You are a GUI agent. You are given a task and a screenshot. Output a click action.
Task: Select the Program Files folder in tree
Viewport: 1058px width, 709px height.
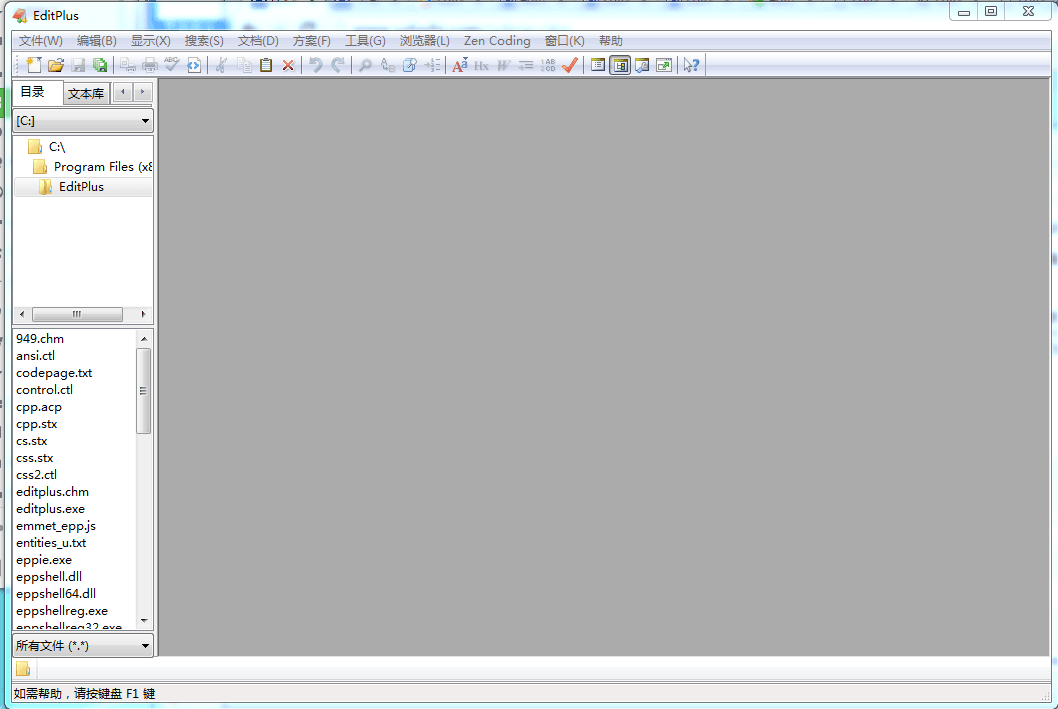tap(102, 167)
